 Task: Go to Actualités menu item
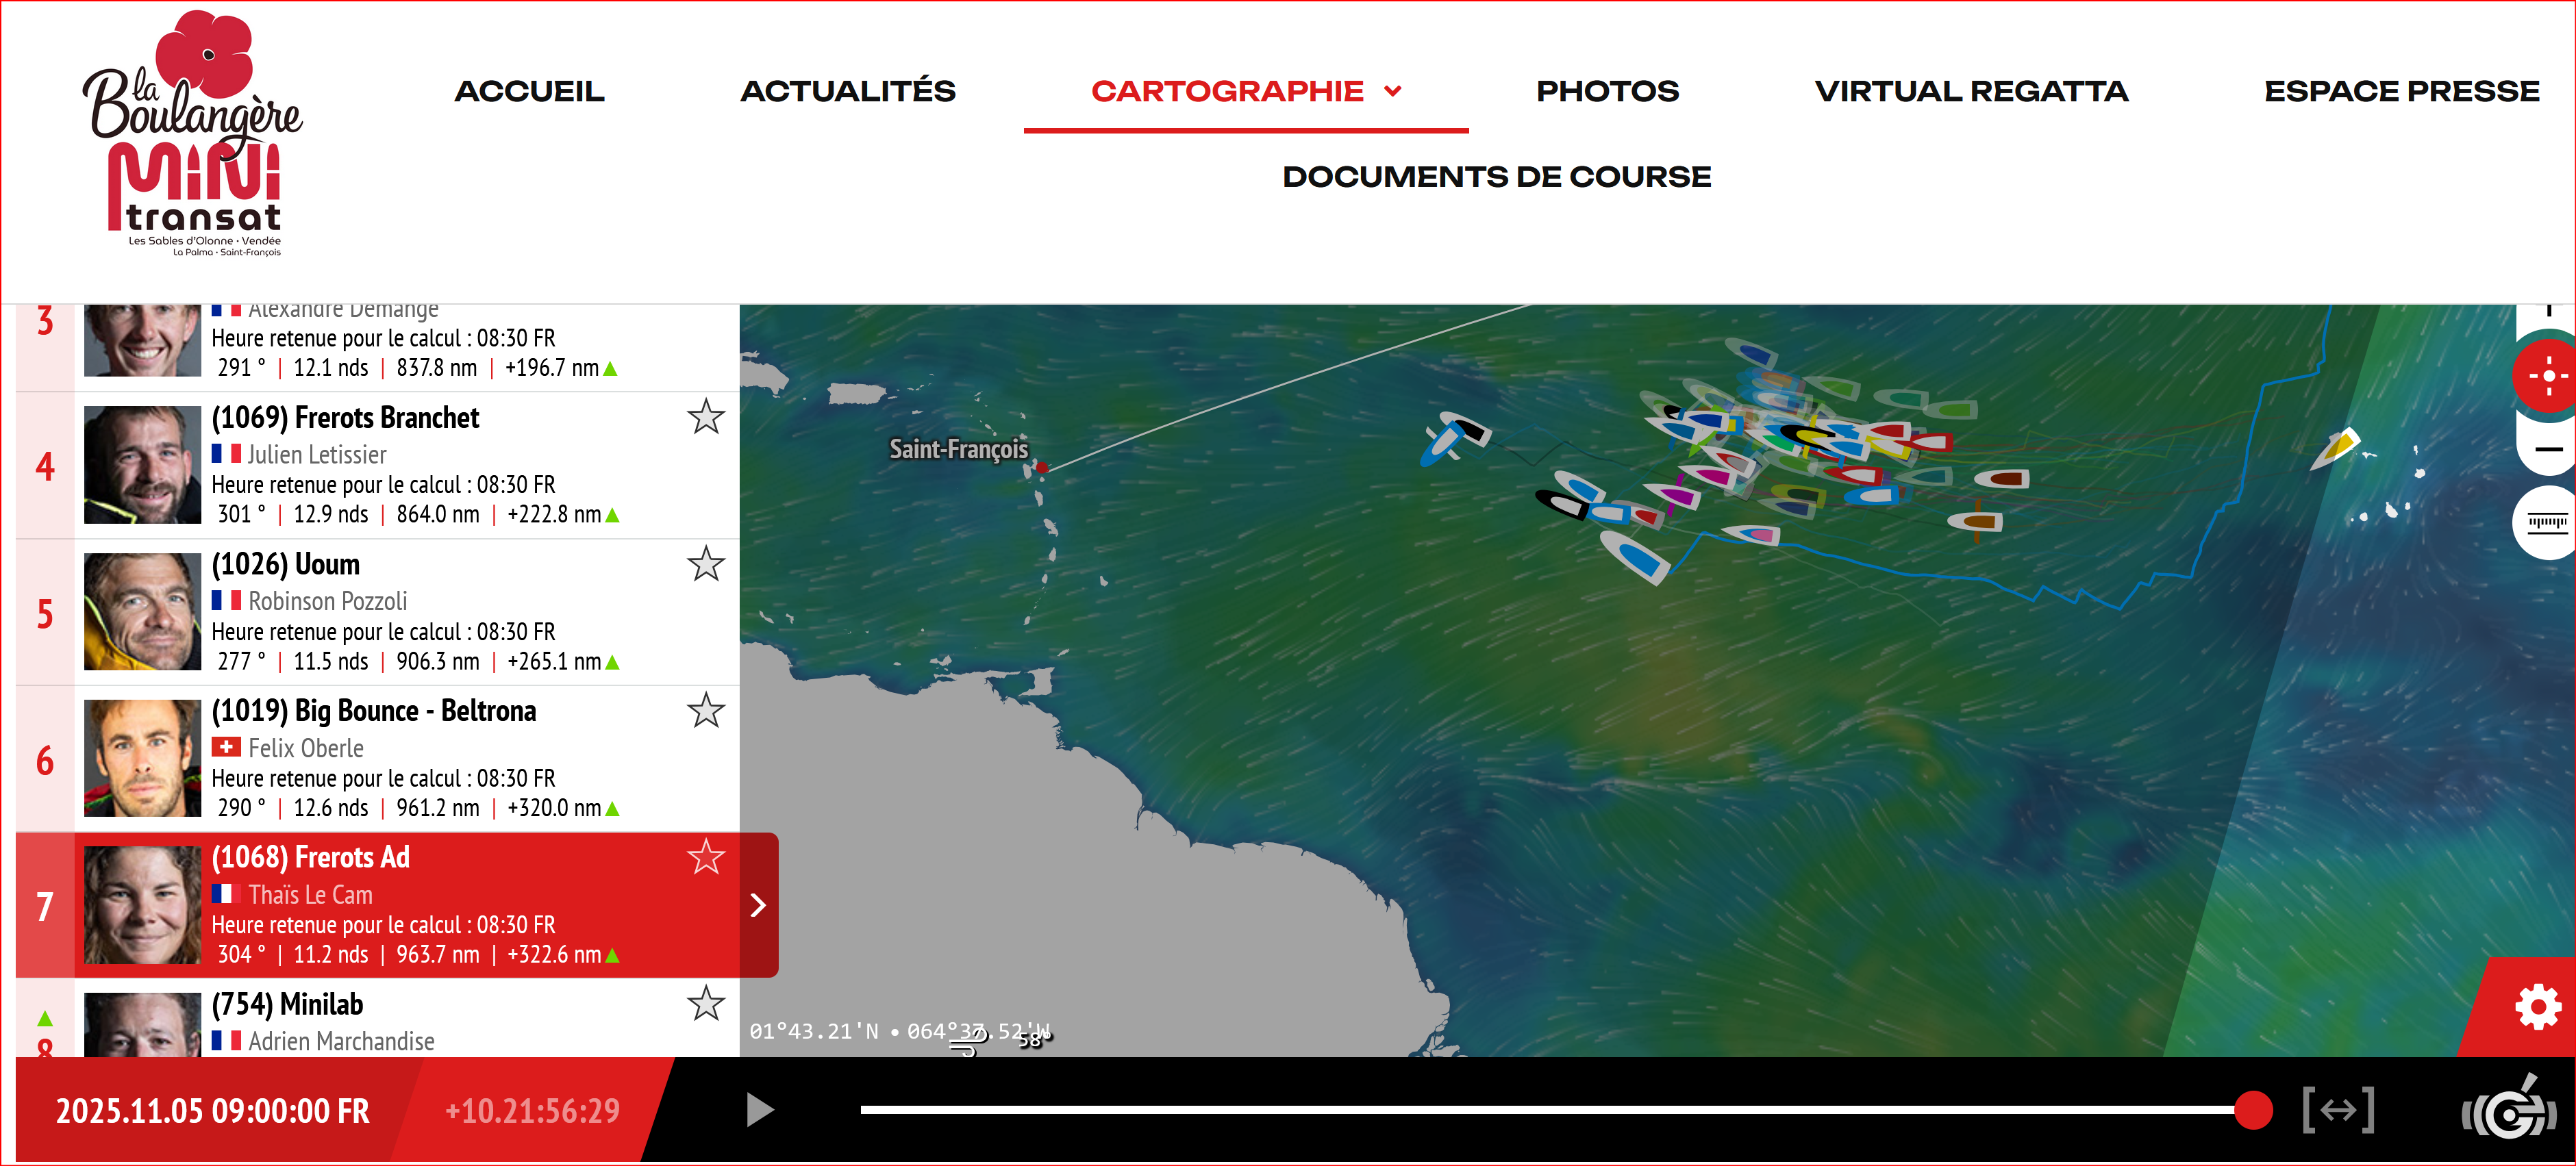(847, 91)
